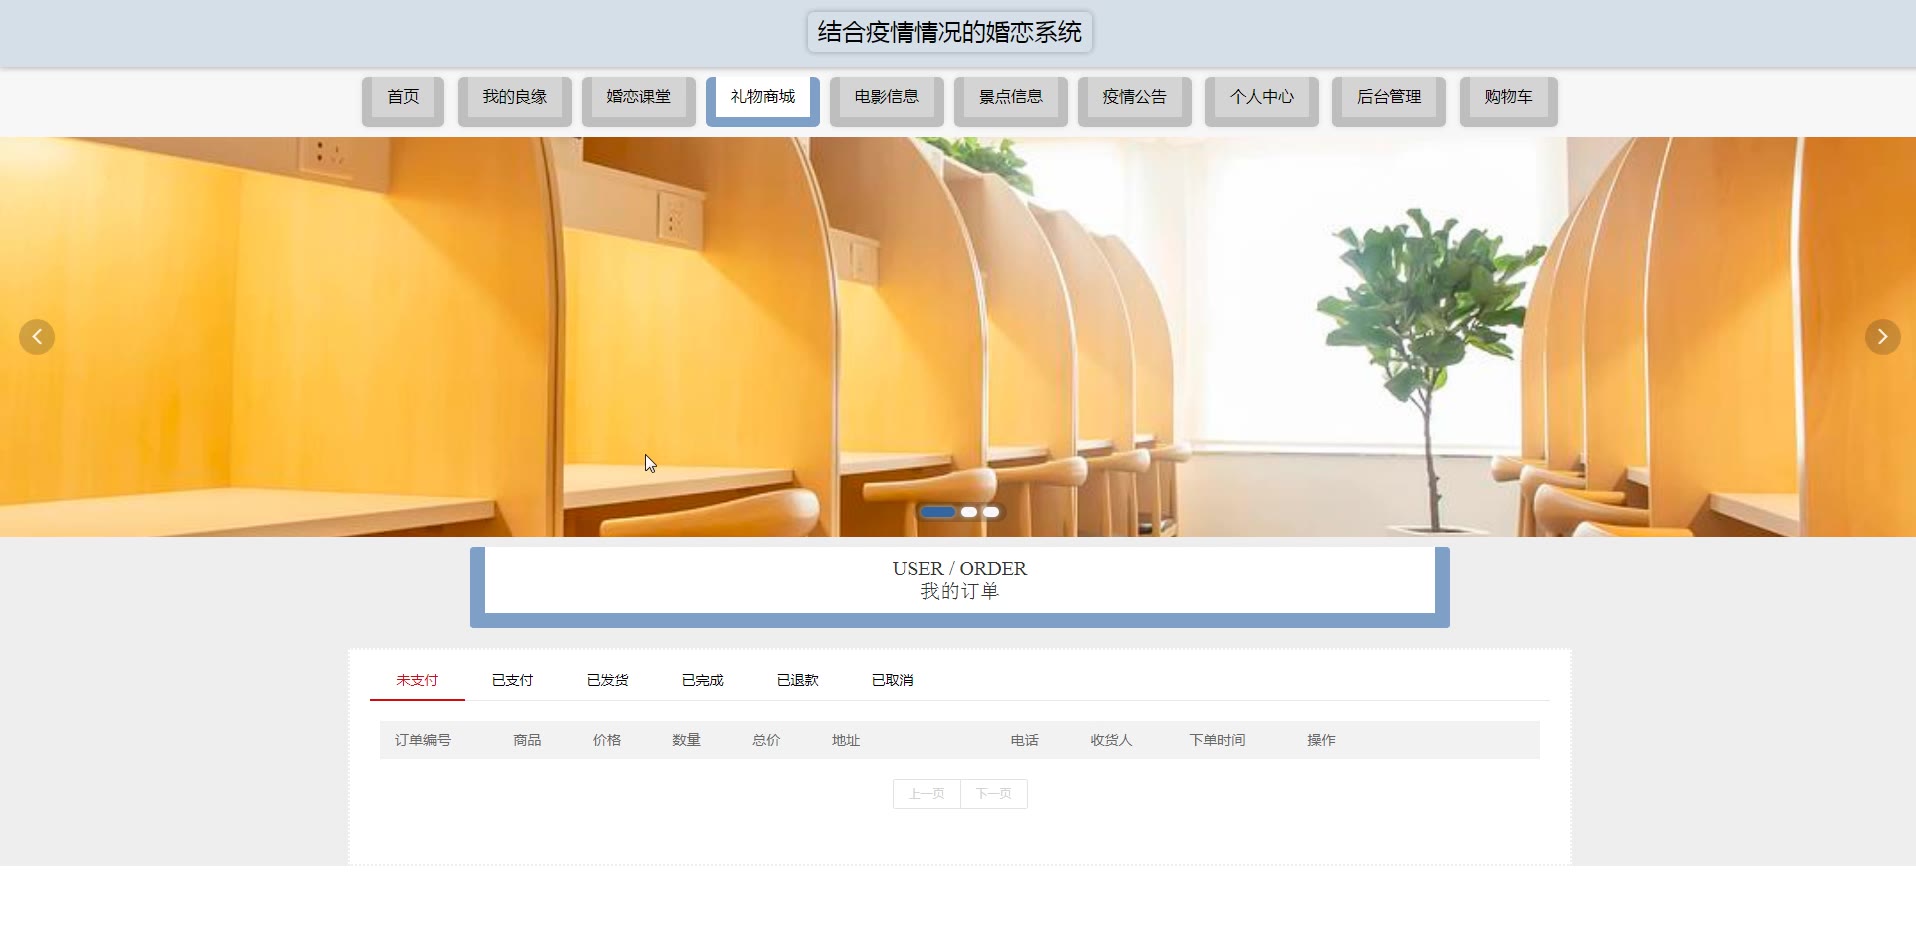Click the 操作 column header
Image resolution: width=1916 pixels, height=932 pixels.
(x=1321, y=740)
